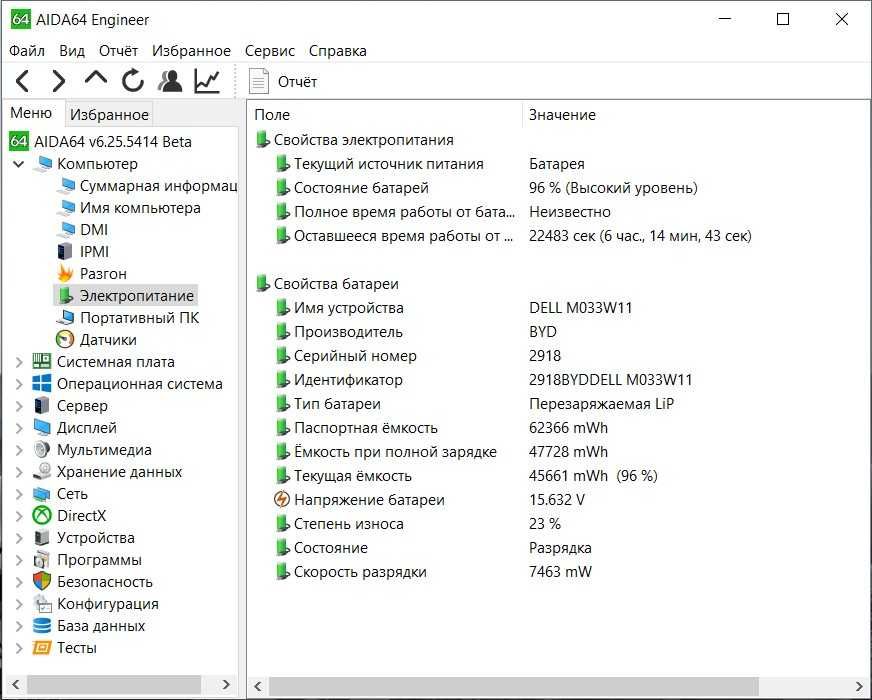Select the Паспортная ёмкость row
Screen dimensions: 872x700
[365, 428]
